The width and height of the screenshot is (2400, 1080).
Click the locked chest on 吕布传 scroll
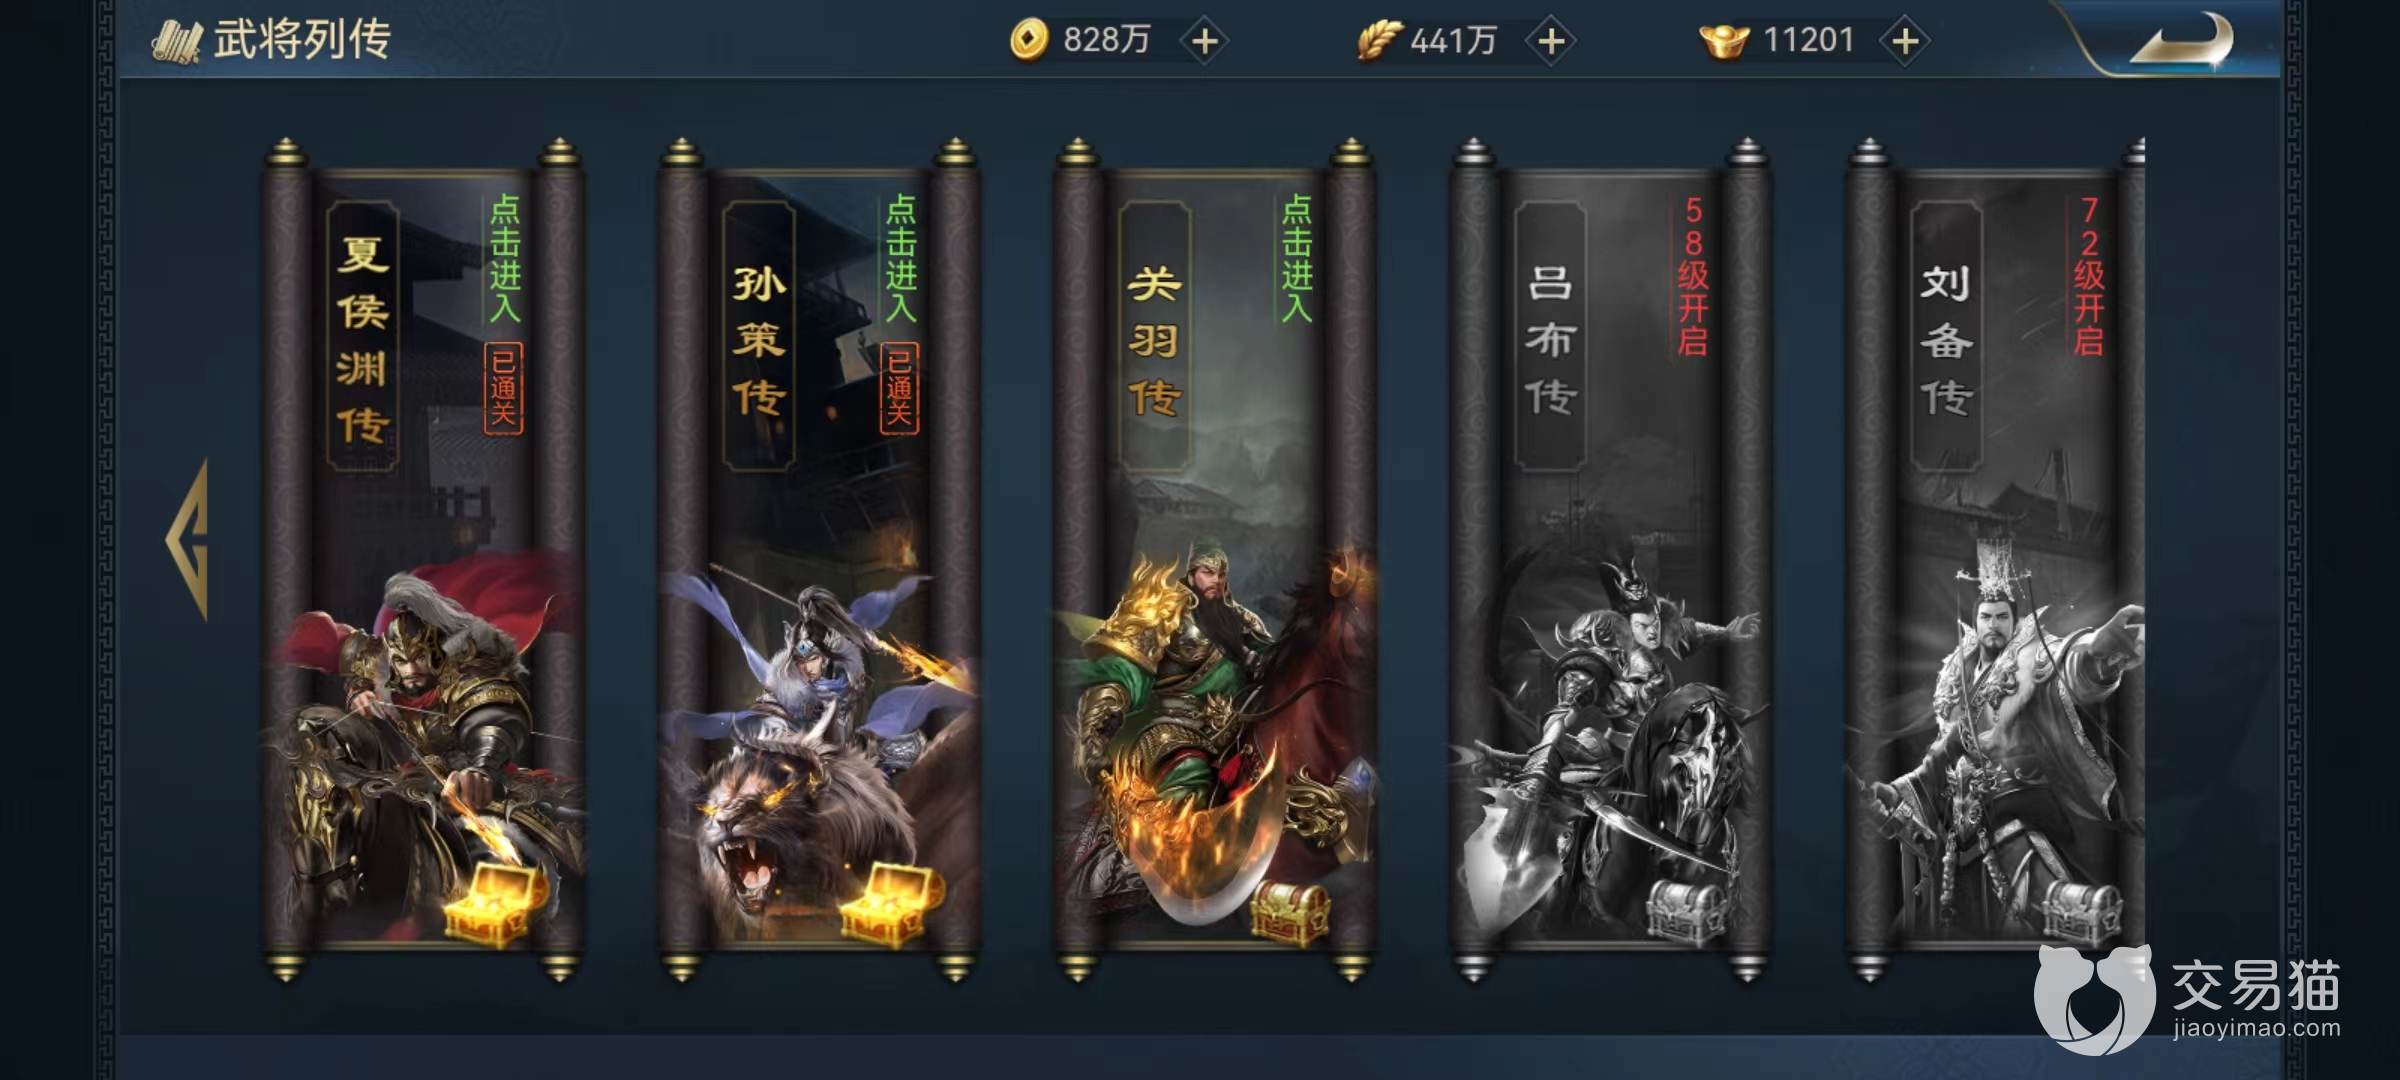coord(1686,912)
